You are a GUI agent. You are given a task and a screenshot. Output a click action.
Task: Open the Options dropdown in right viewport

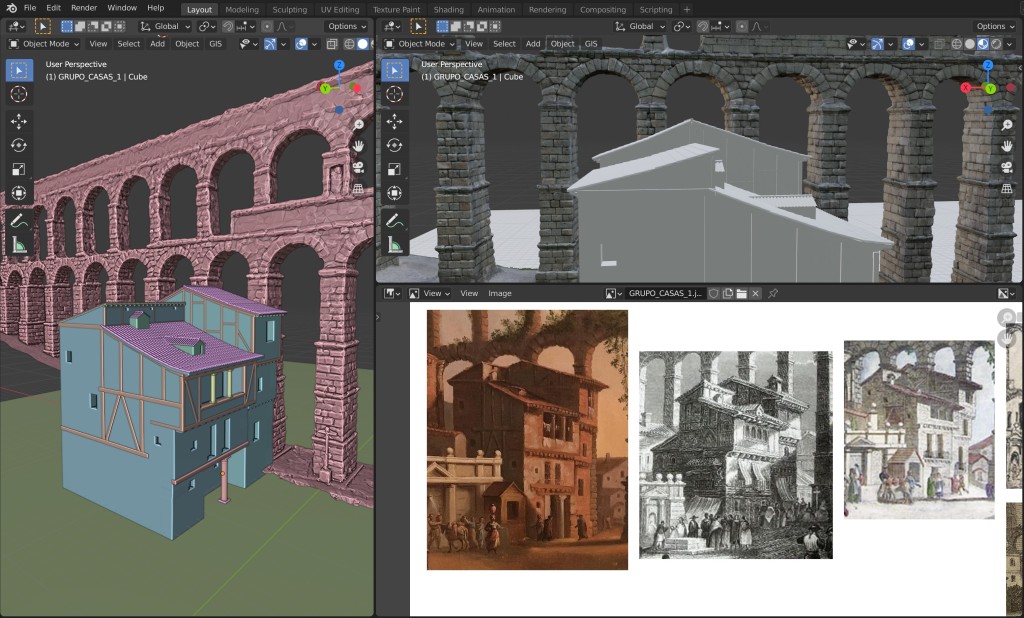(x=995, y=27)
